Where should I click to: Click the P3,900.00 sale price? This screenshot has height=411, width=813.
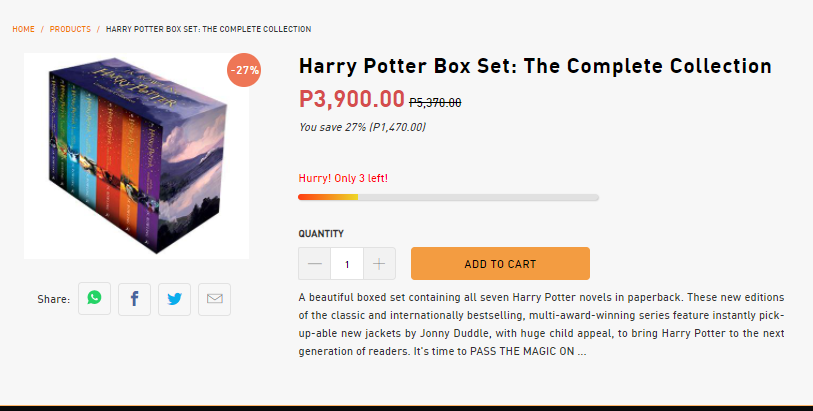(352, 98)
